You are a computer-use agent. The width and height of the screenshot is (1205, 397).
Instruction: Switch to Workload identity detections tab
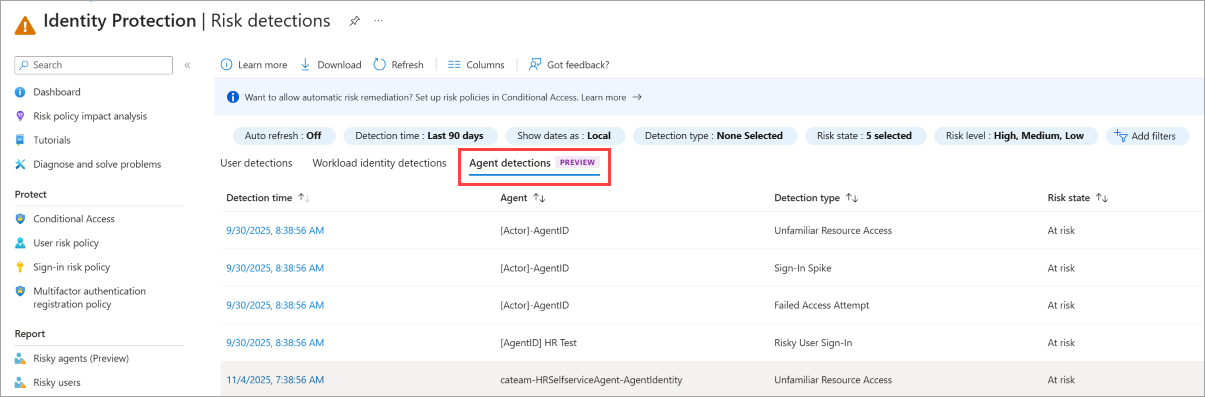pos(379,163)
